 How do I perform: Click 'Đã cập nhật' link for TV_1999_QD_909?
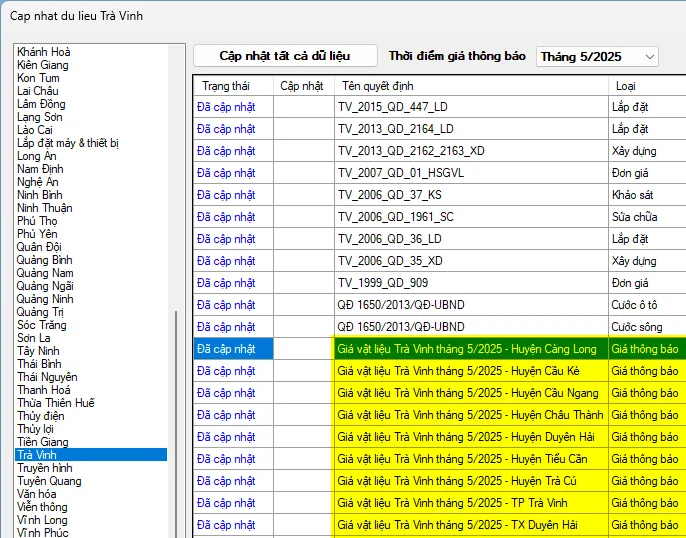tap(226, 283)
